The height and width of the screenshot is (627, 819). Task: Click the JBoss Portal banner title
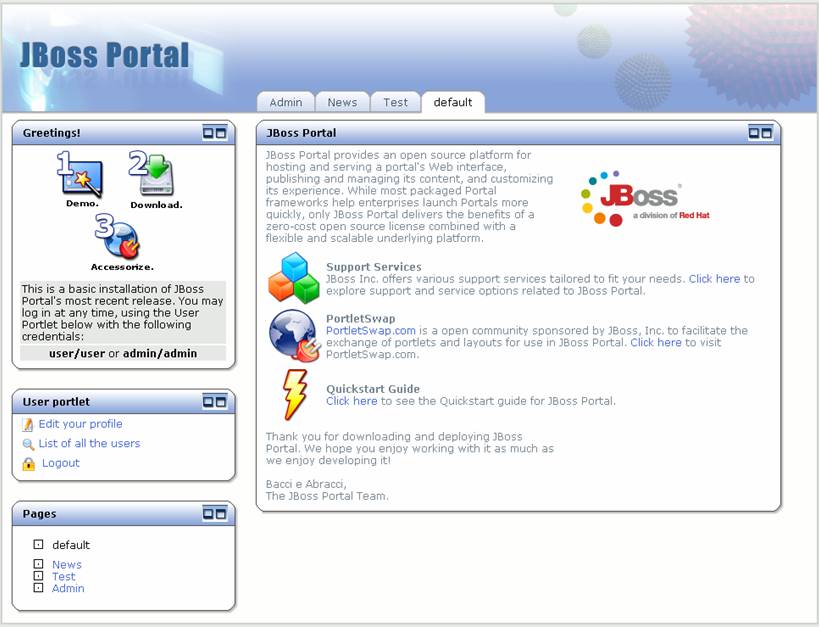(104, 55)
